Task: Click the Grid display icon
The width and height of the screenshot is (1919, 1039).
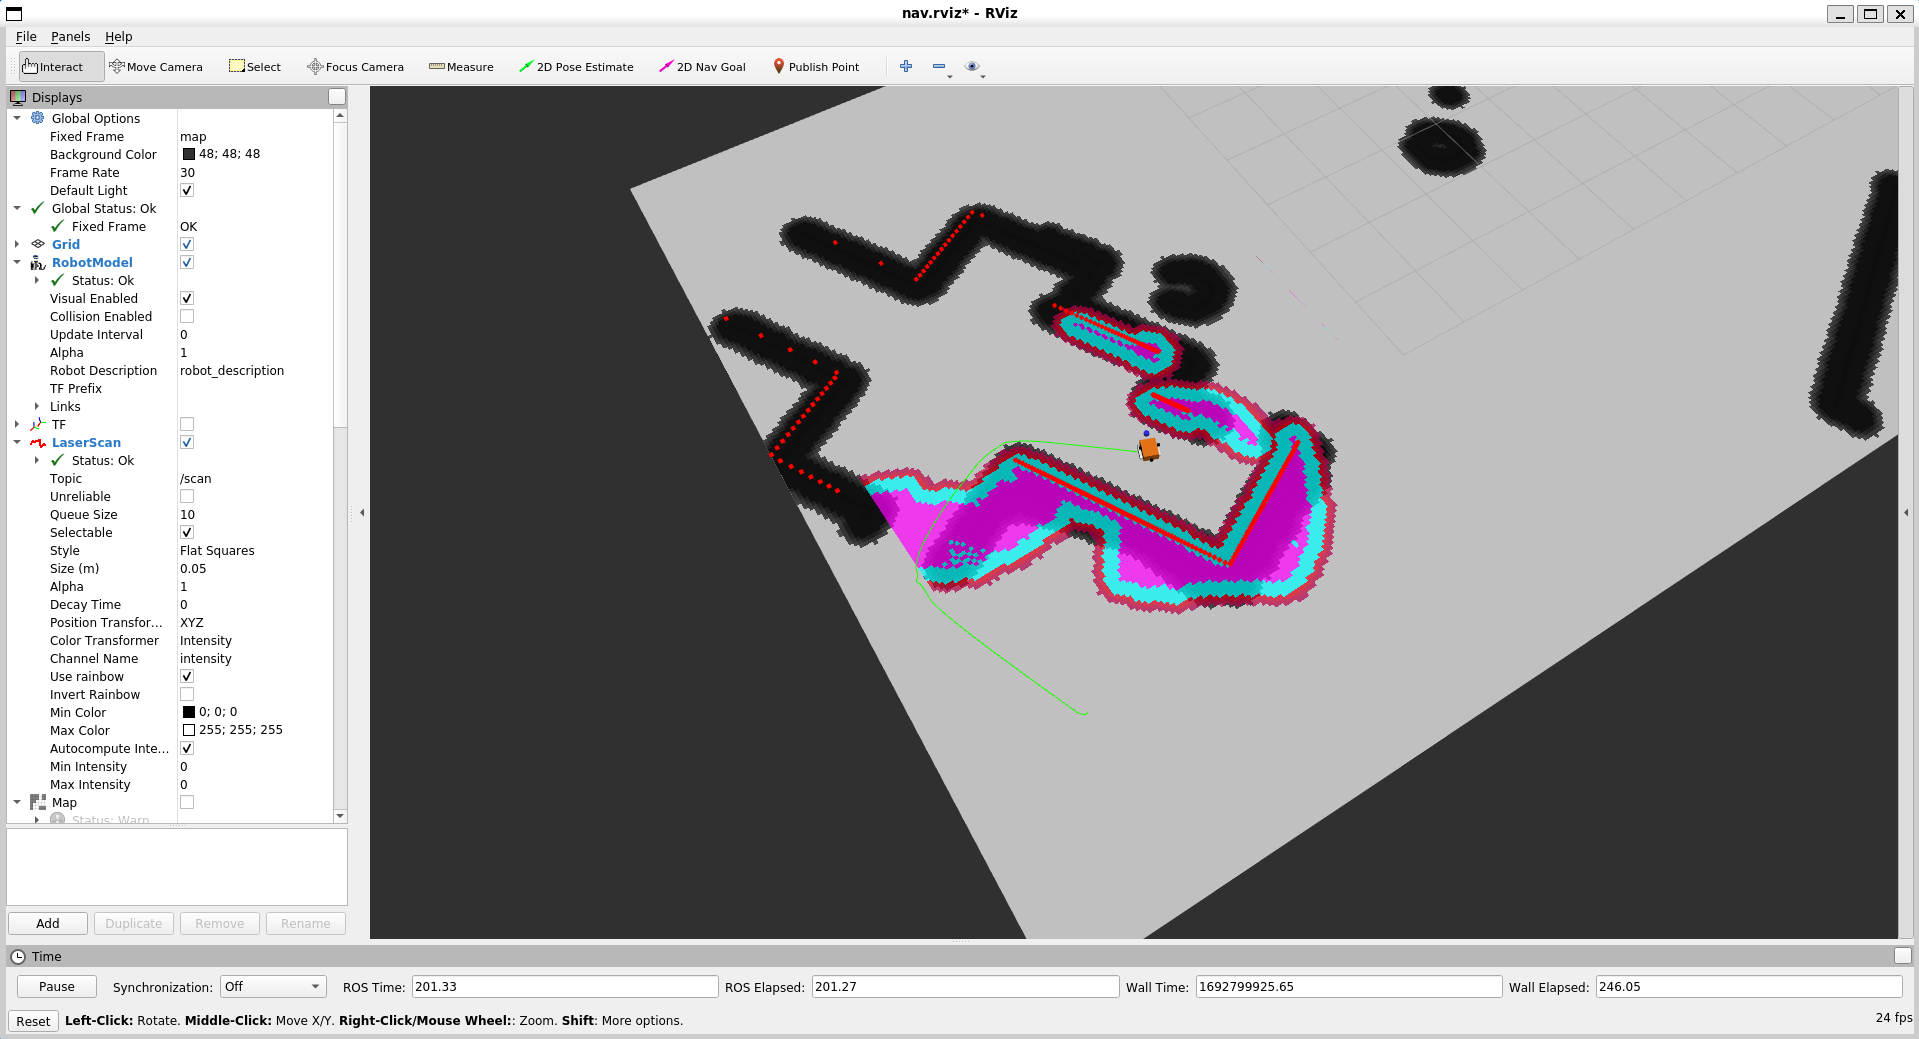Action: click(38, 244)
